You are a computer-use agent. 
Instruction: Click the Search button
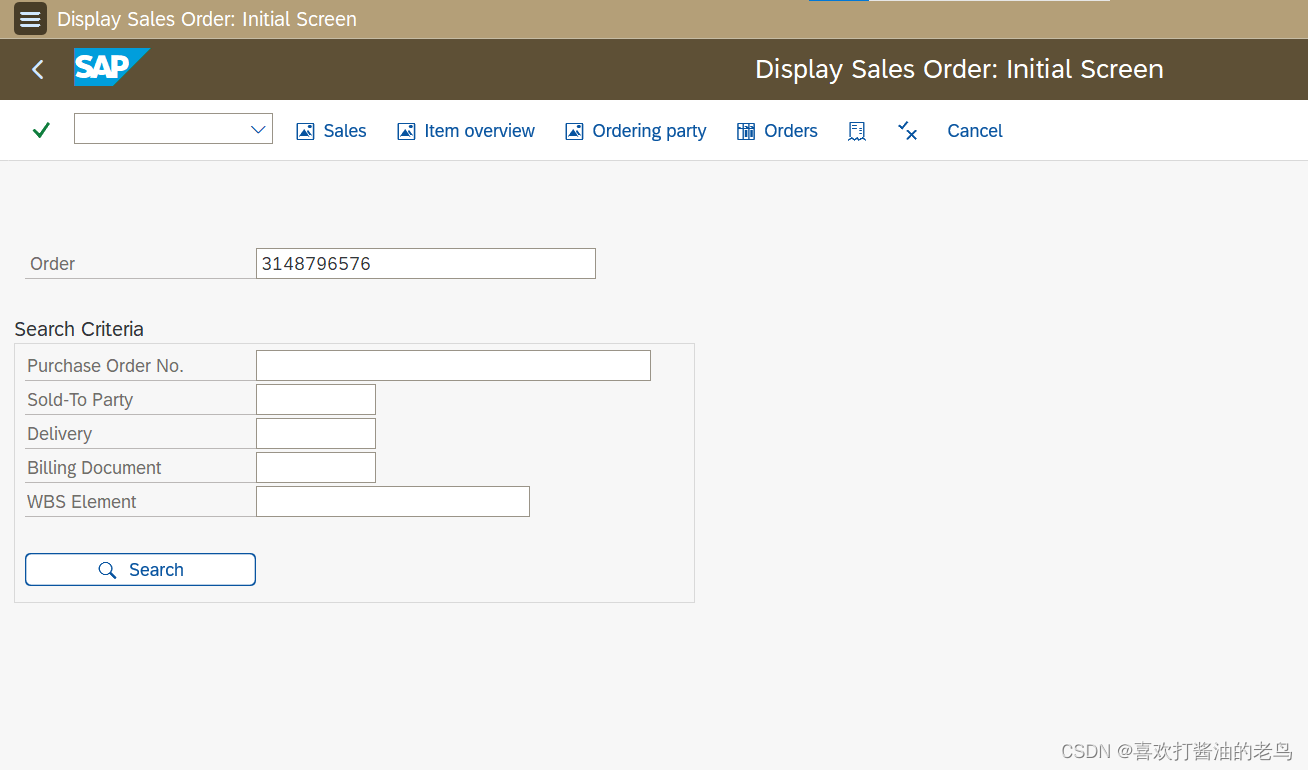pyautogui.click(x=140, y=570)
